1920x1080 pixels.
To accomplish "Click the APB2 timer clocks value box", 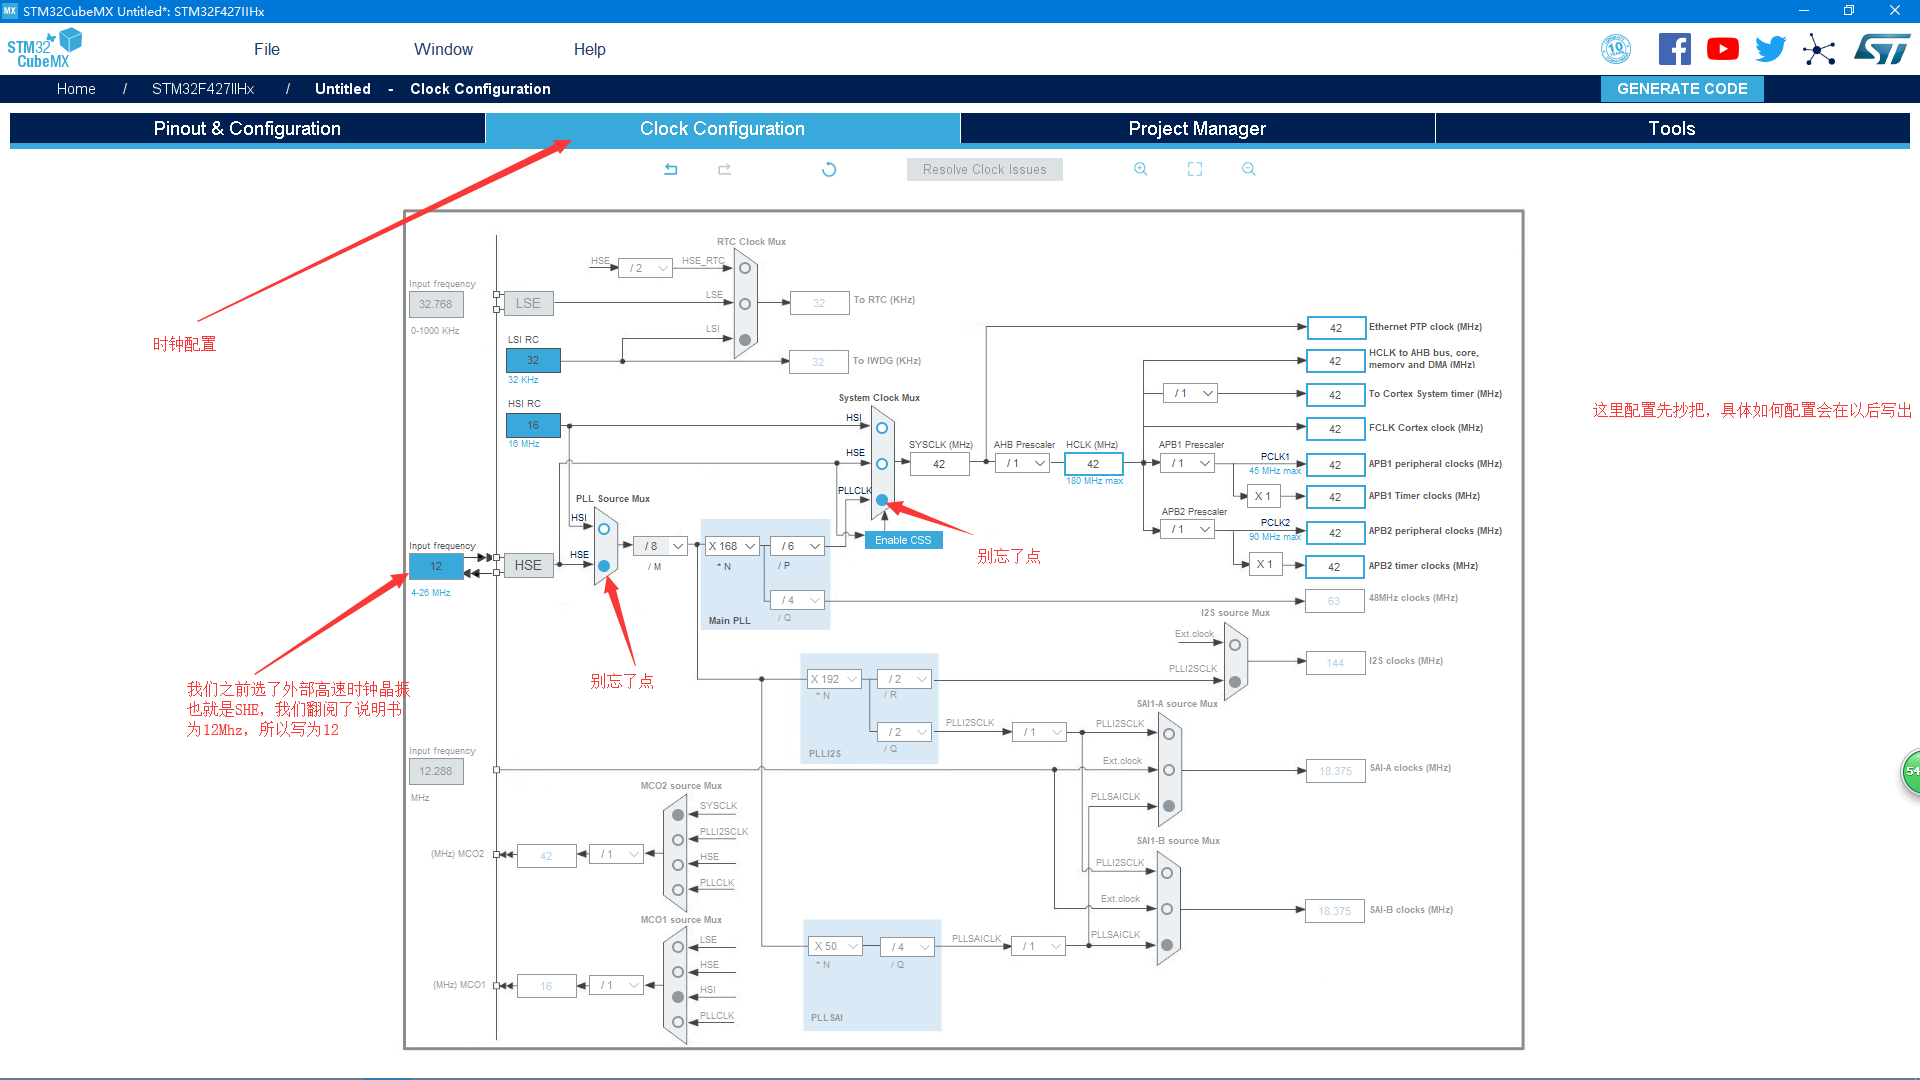I will 1336,567.
